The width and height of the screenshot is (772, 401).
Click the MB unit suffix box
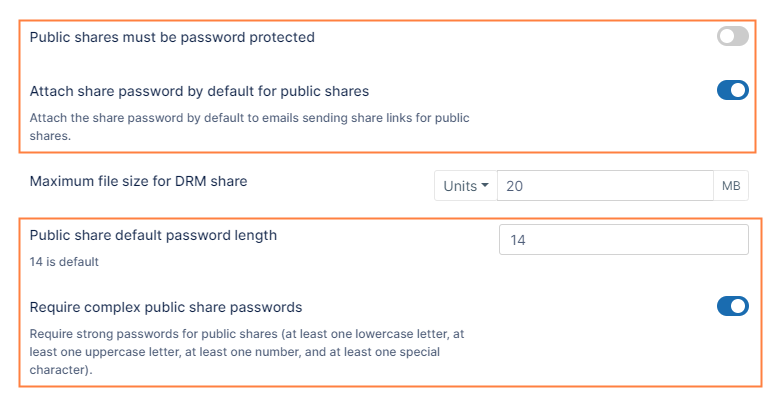click(730, 186)
